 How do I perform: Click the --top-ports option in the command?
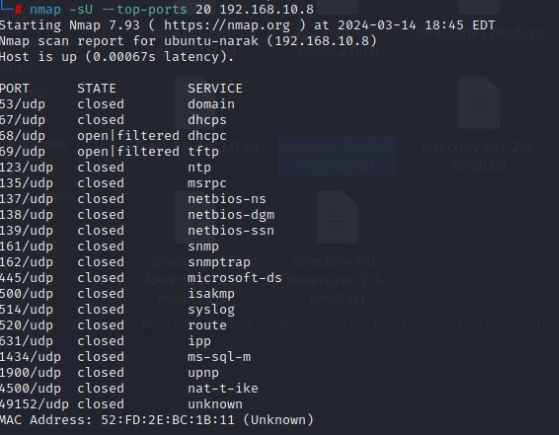144,10
